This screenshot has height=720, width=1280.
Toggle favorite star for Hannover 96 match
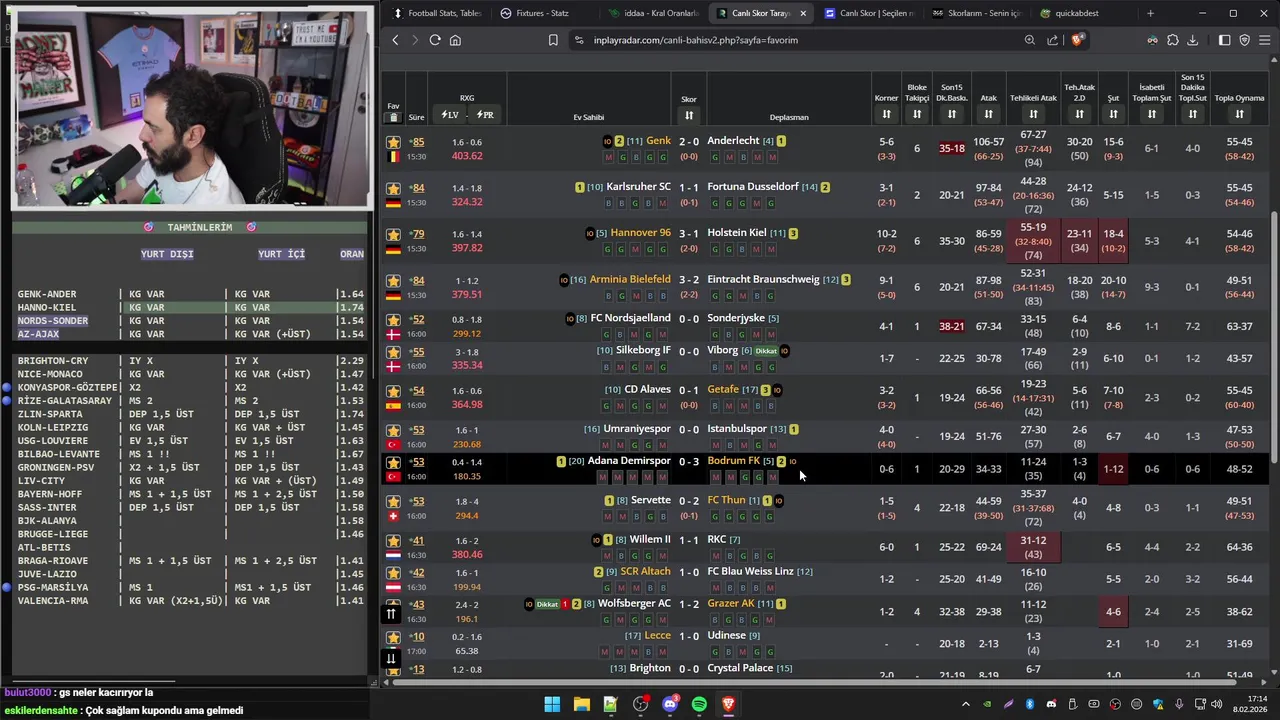pyautogui.click(x=393, y=234)
